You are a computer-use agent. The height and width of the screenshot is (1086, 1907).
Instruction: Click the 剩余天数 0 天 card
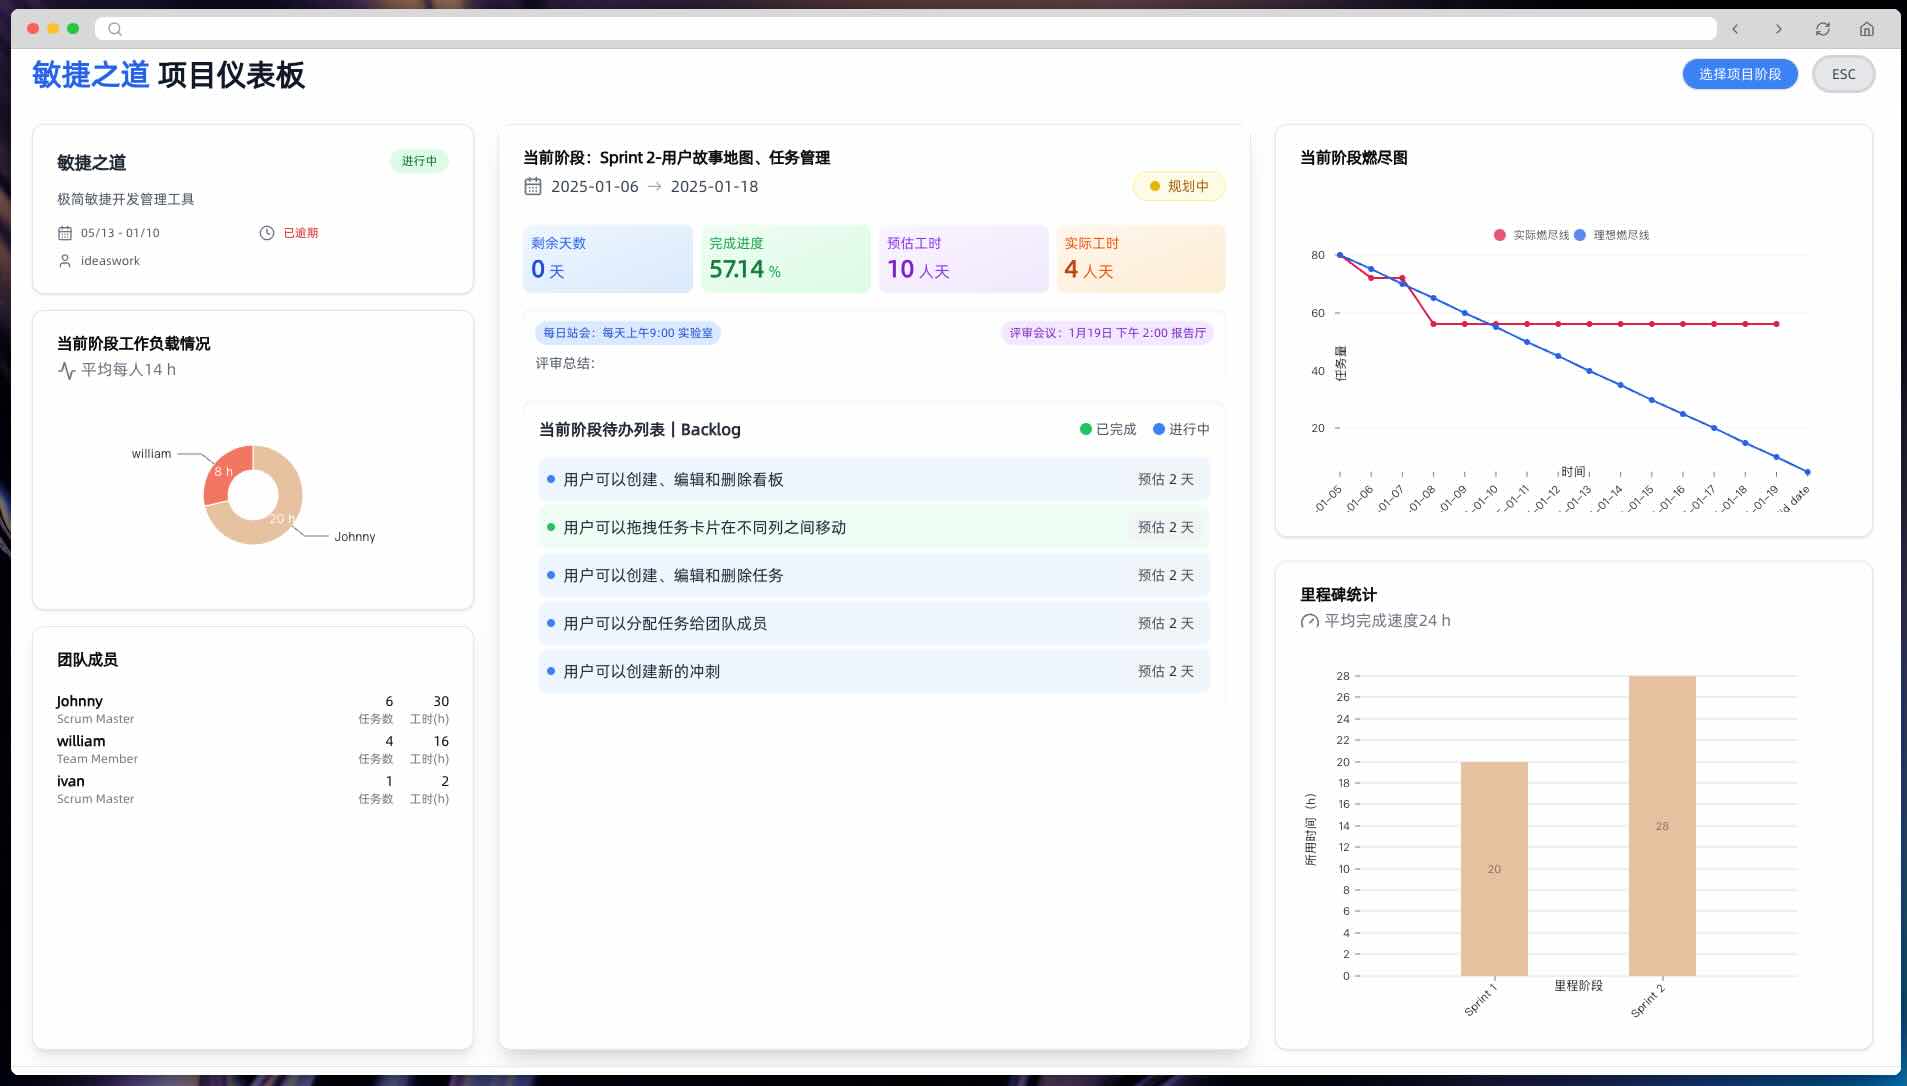click(608, 259)
